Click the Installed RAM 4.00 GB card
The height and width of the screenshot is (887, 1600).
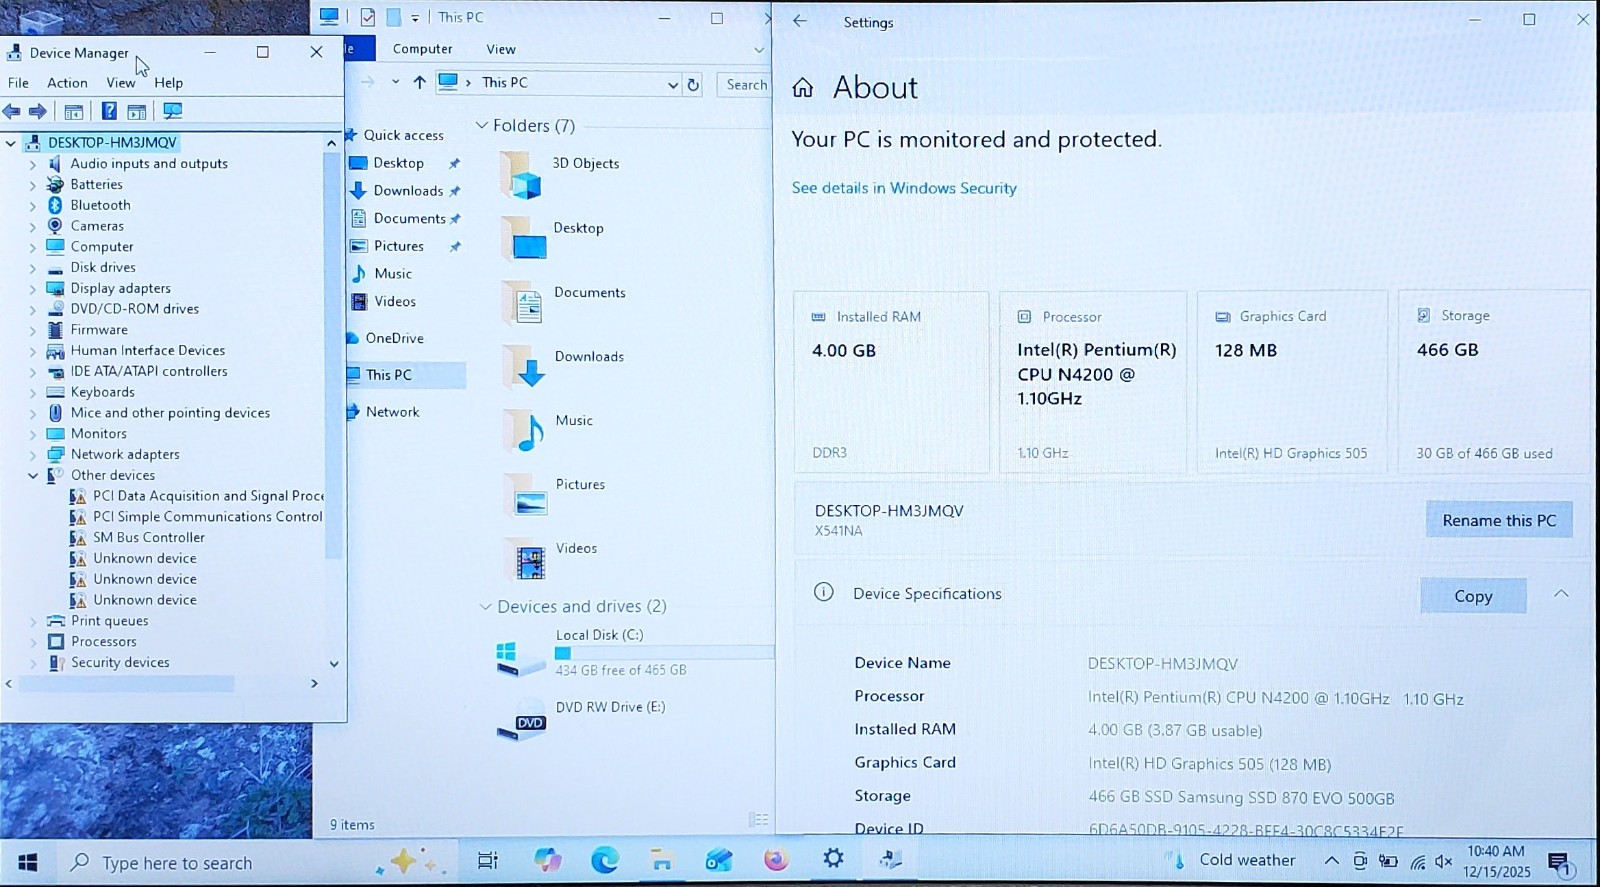(x=891, y=382)
